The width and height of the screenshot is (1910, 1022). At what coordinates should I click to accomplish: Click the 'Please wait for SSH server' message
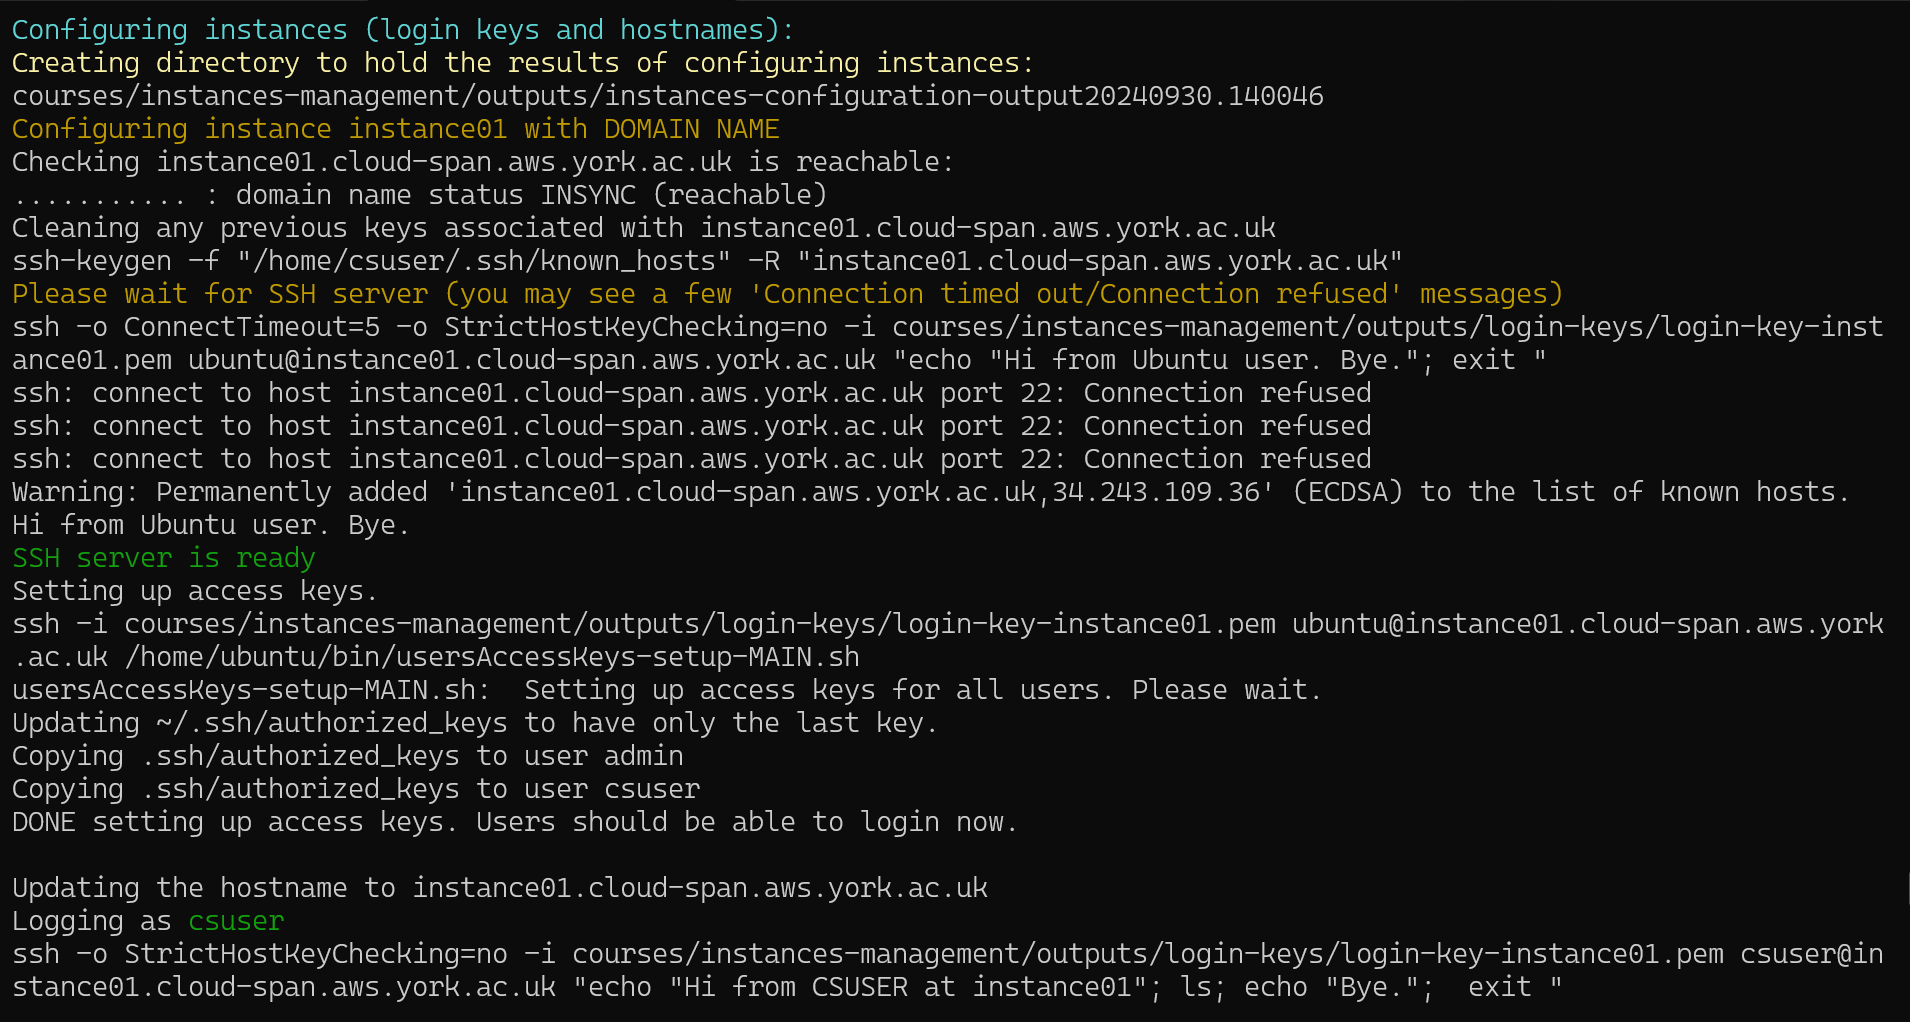point(787,294)
